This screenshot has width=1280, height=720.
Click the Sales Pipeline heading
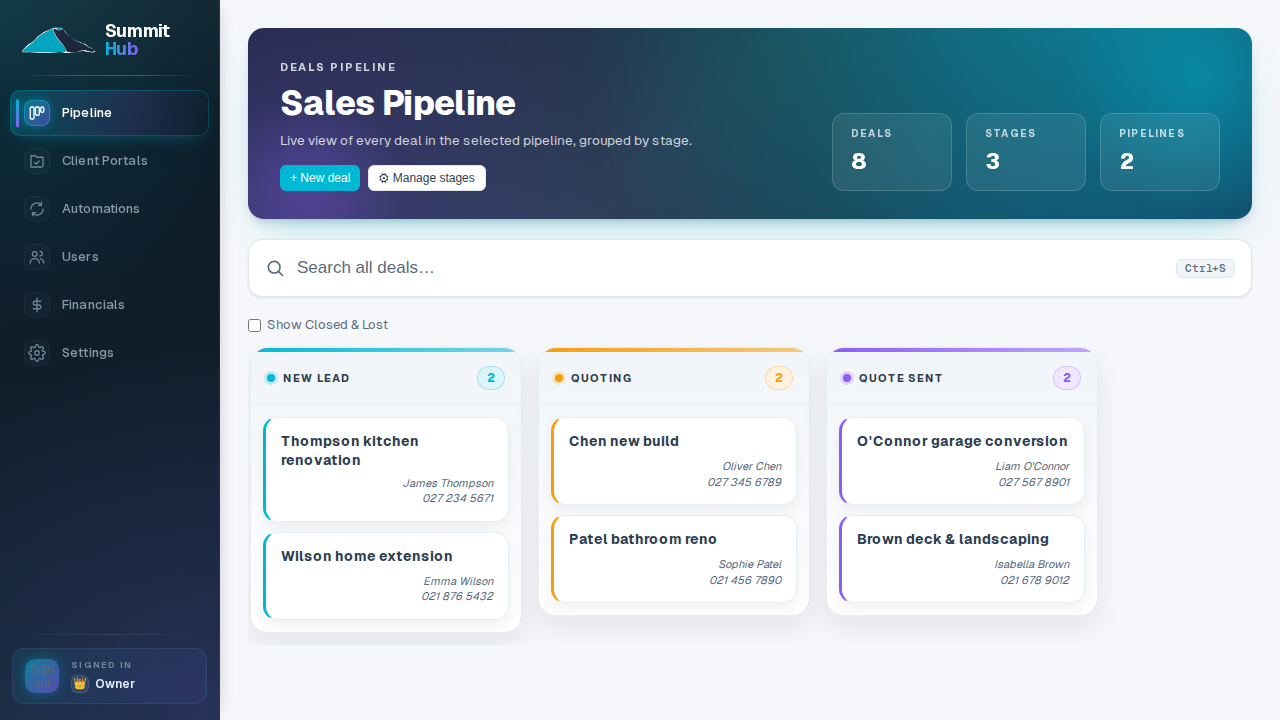(398, 103)
